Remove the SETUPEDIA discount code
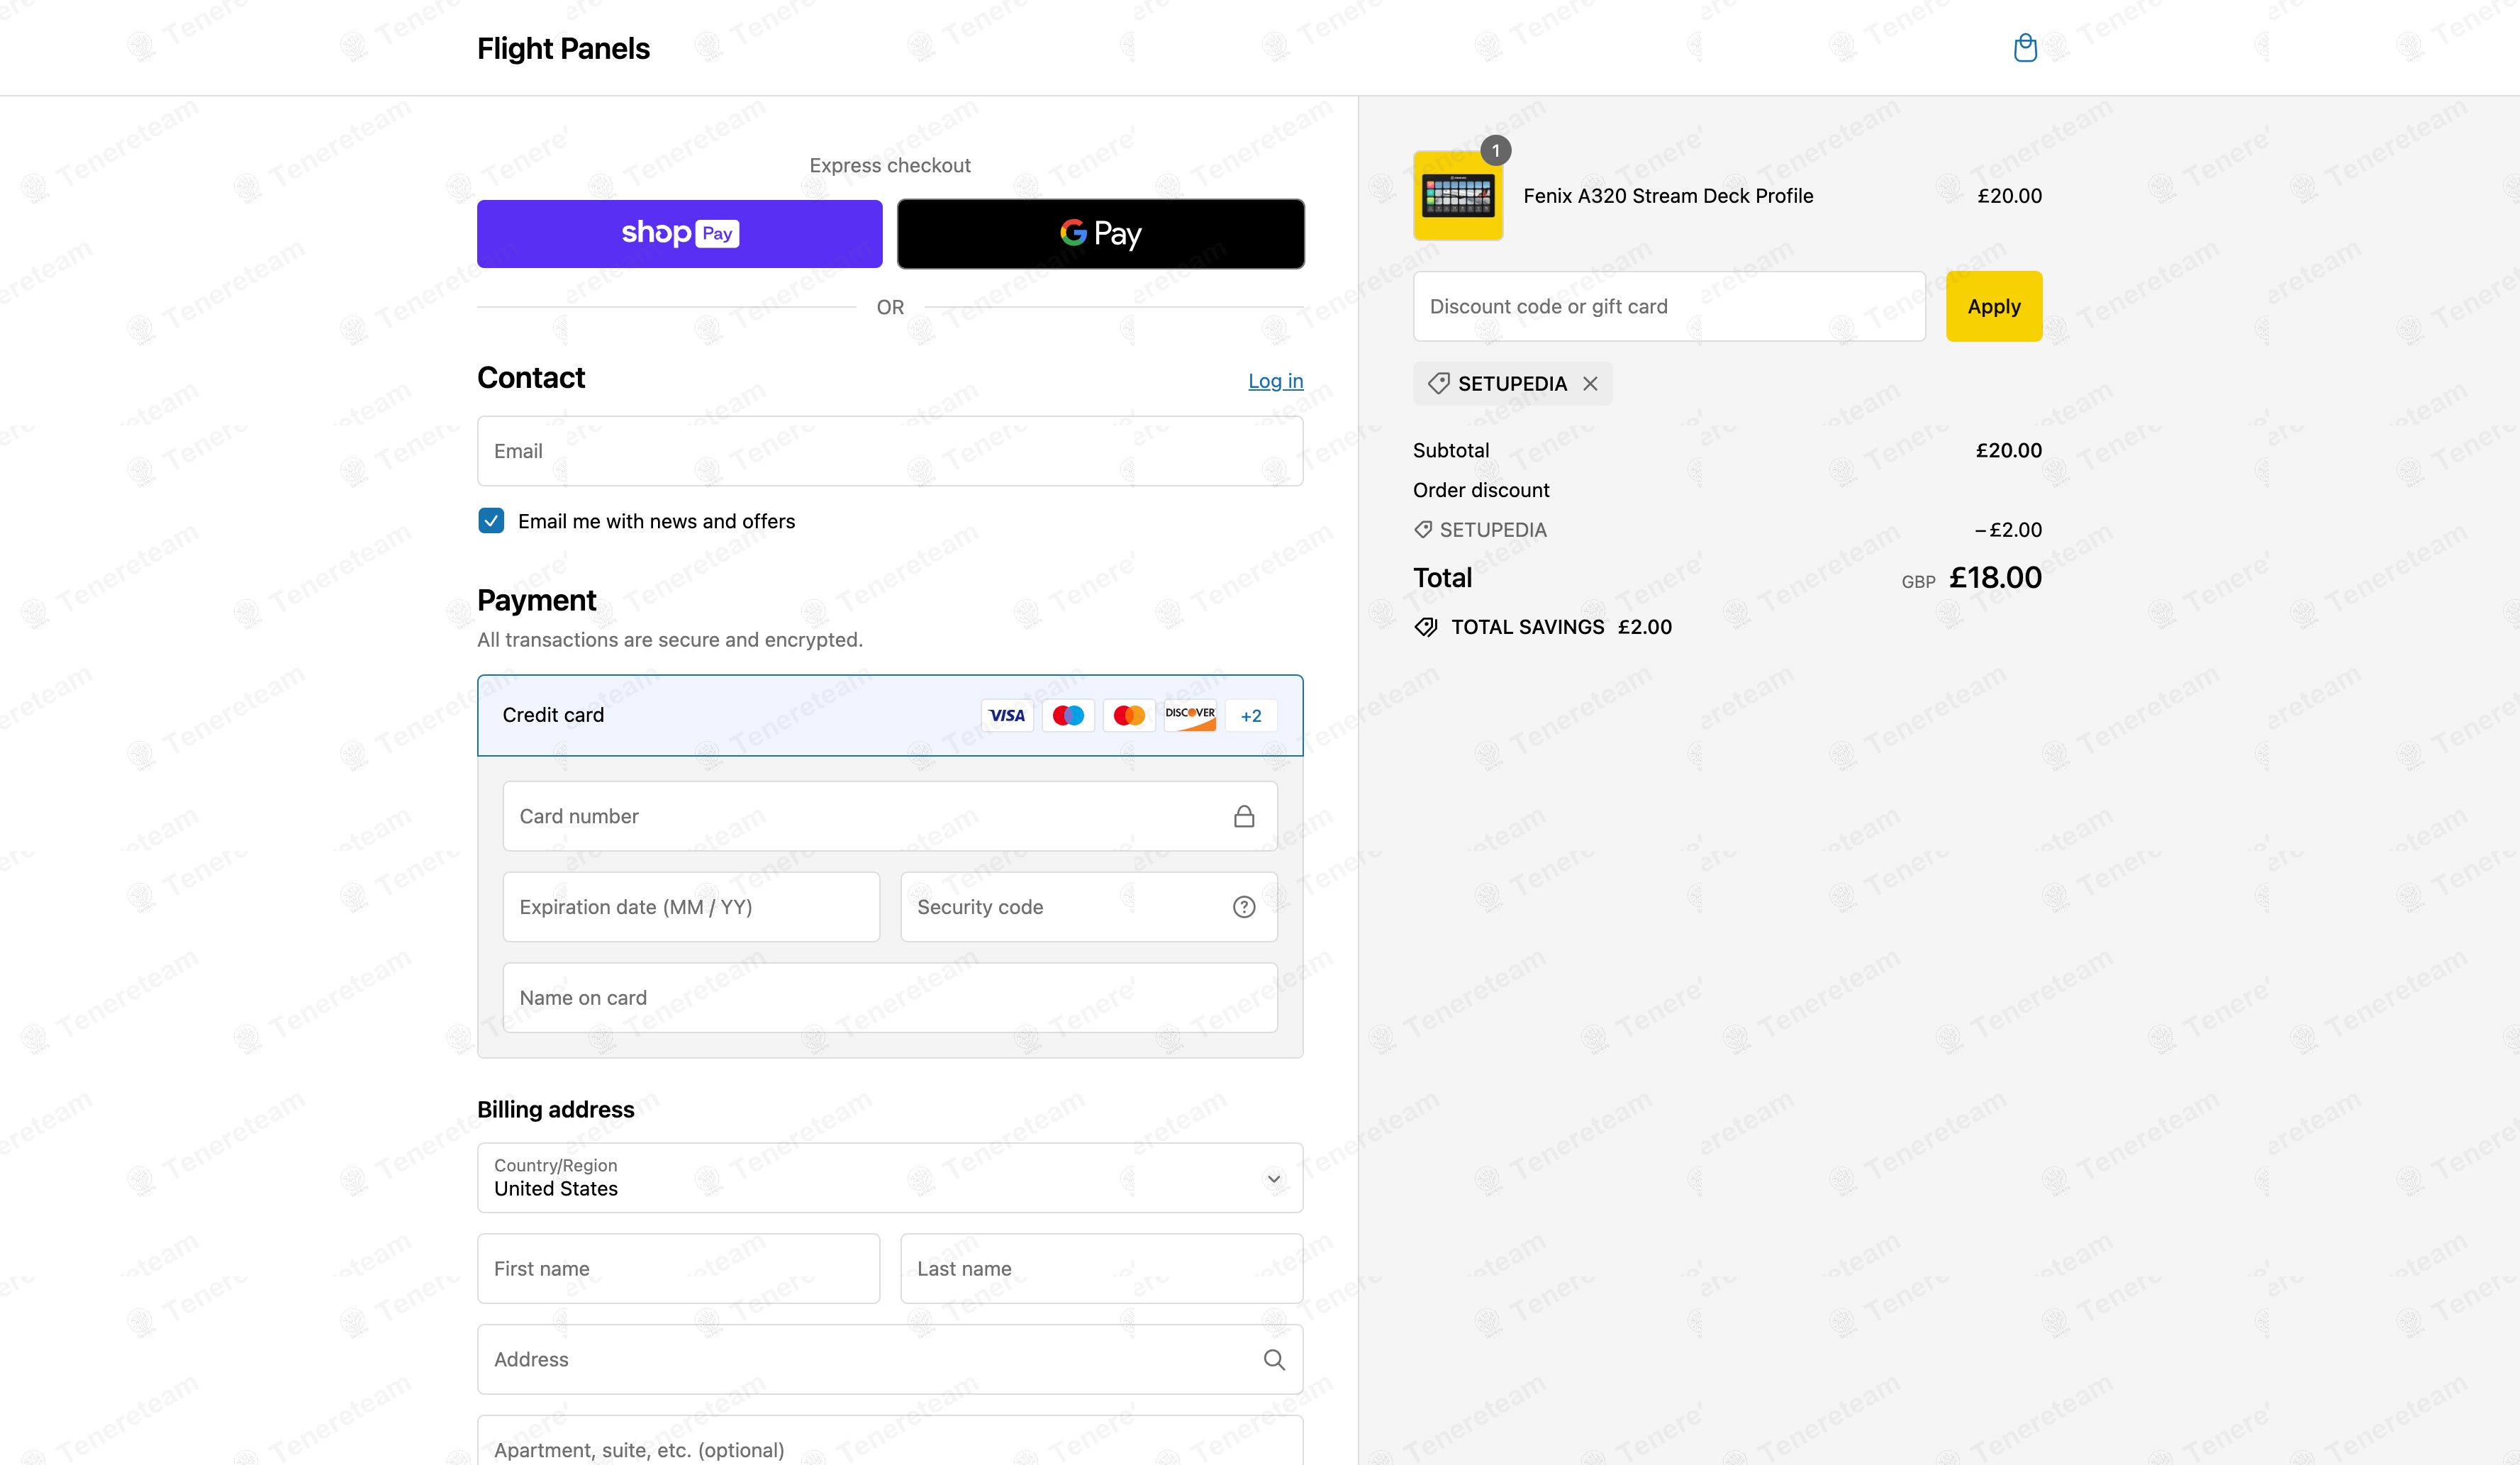 [1590, 384]
